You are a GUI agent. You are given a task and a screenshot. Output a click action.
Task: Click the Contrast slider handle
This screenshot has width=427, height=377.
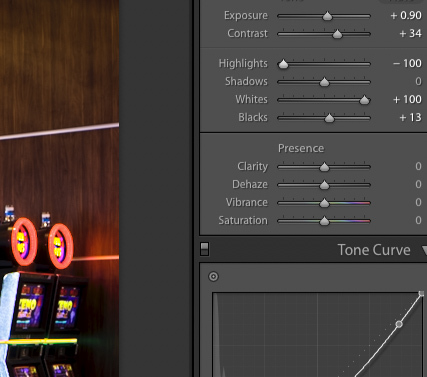(x=337, y=34)
